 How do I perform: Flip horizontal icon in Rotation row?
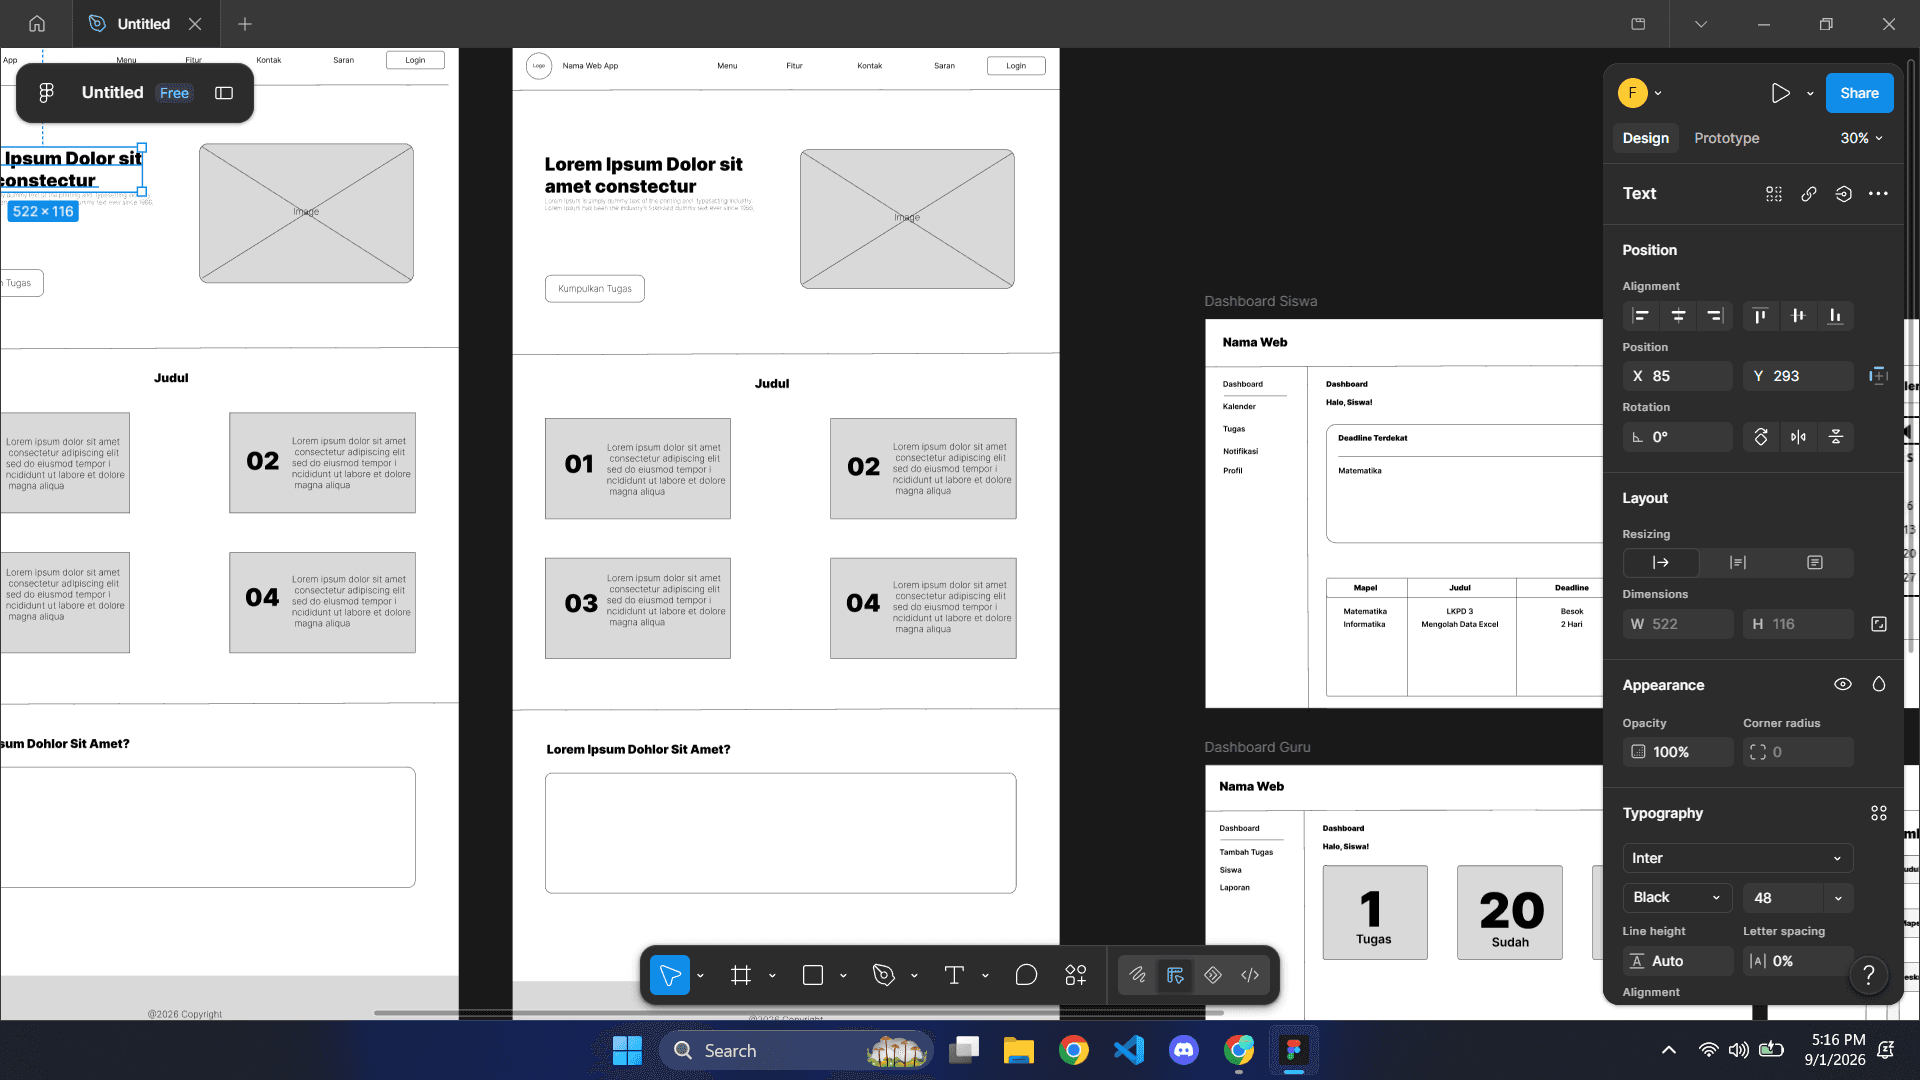pyautogui.click(x=1798, y=437)
